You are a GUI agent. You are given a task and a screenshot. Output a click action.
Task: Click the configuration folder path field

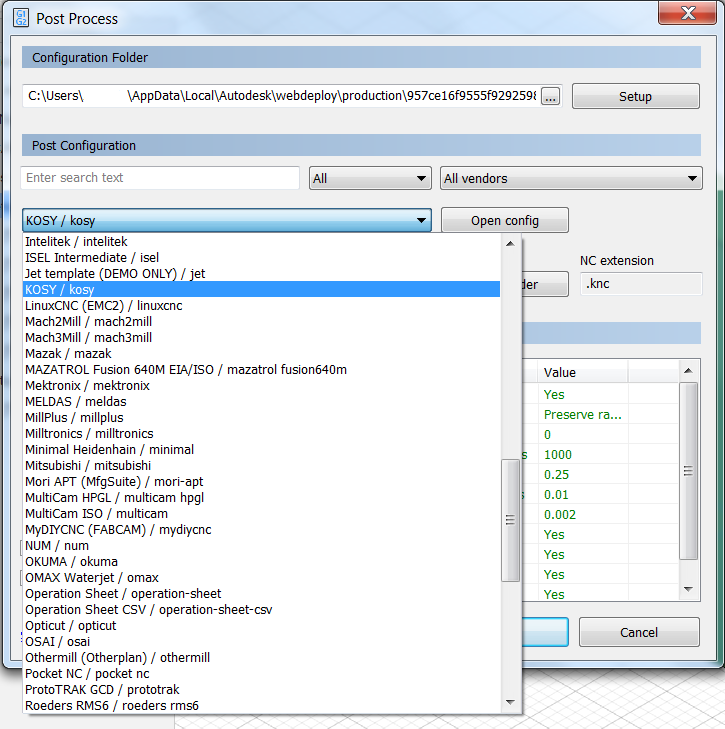point(280,96)
